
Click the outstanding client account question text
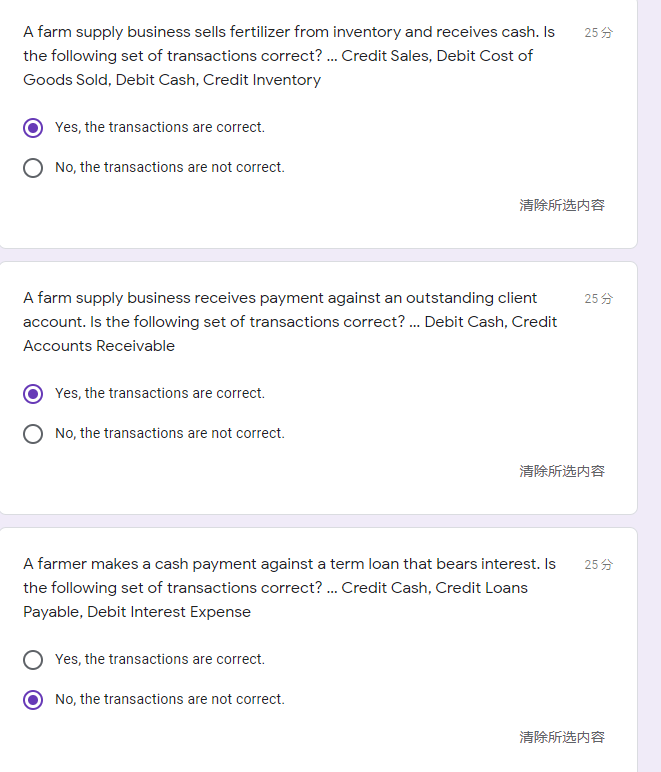click(x=290, y=322)
